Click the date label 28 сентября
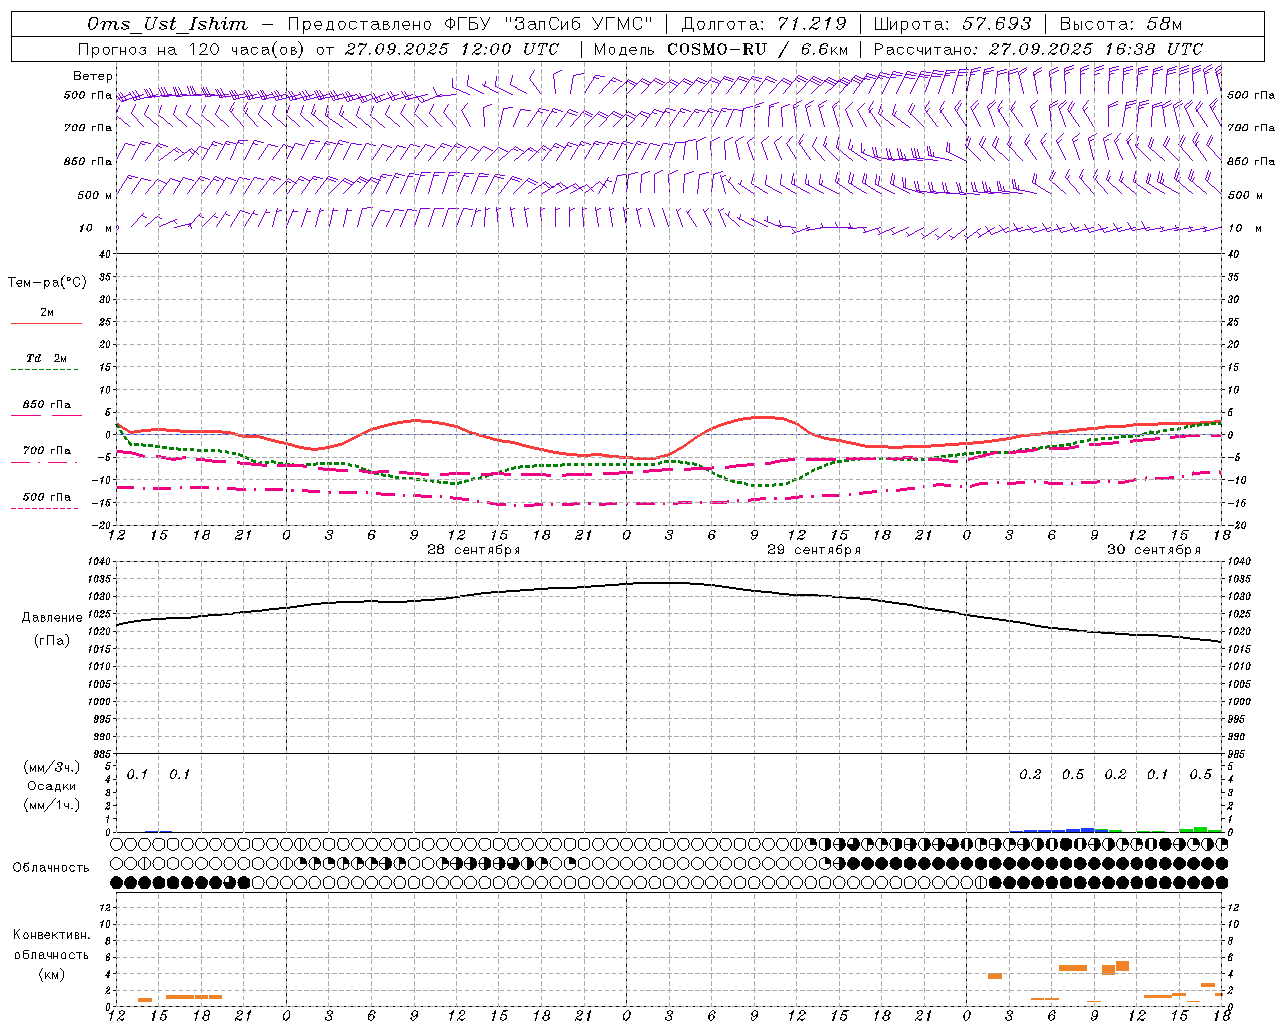Screen dimensions: 1280x1024 click(x=474, y=550)
